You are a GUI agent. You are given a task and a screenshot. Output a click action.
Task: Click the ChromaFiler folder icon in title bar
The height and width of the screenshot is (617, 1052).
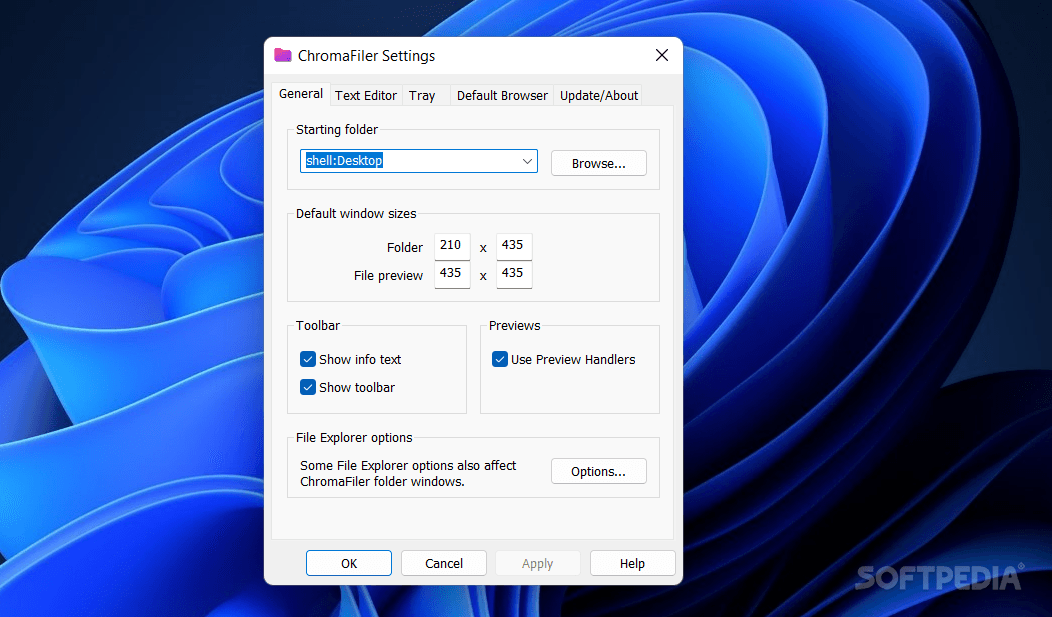282,55
